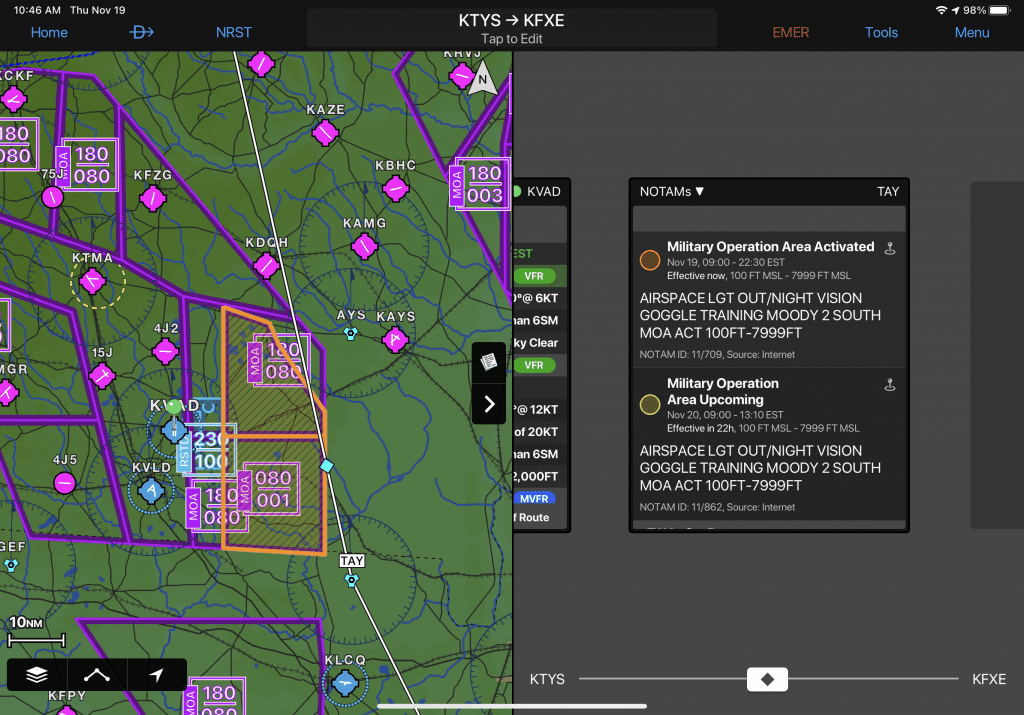Viewport: 1024px width, 715px height.
Task: Show MOA Upcoming NOTAM on map
Action: (x=889, y=385)
